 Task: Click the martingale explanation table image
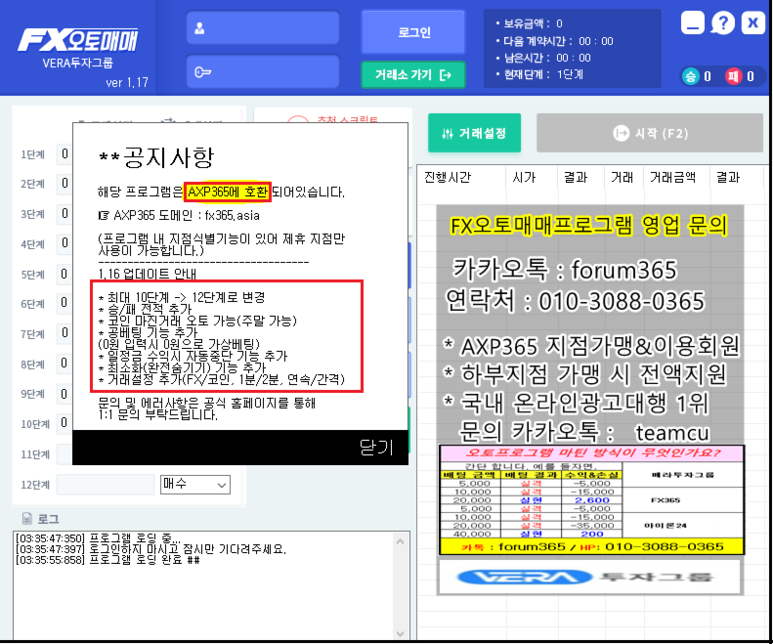point(592,500)
